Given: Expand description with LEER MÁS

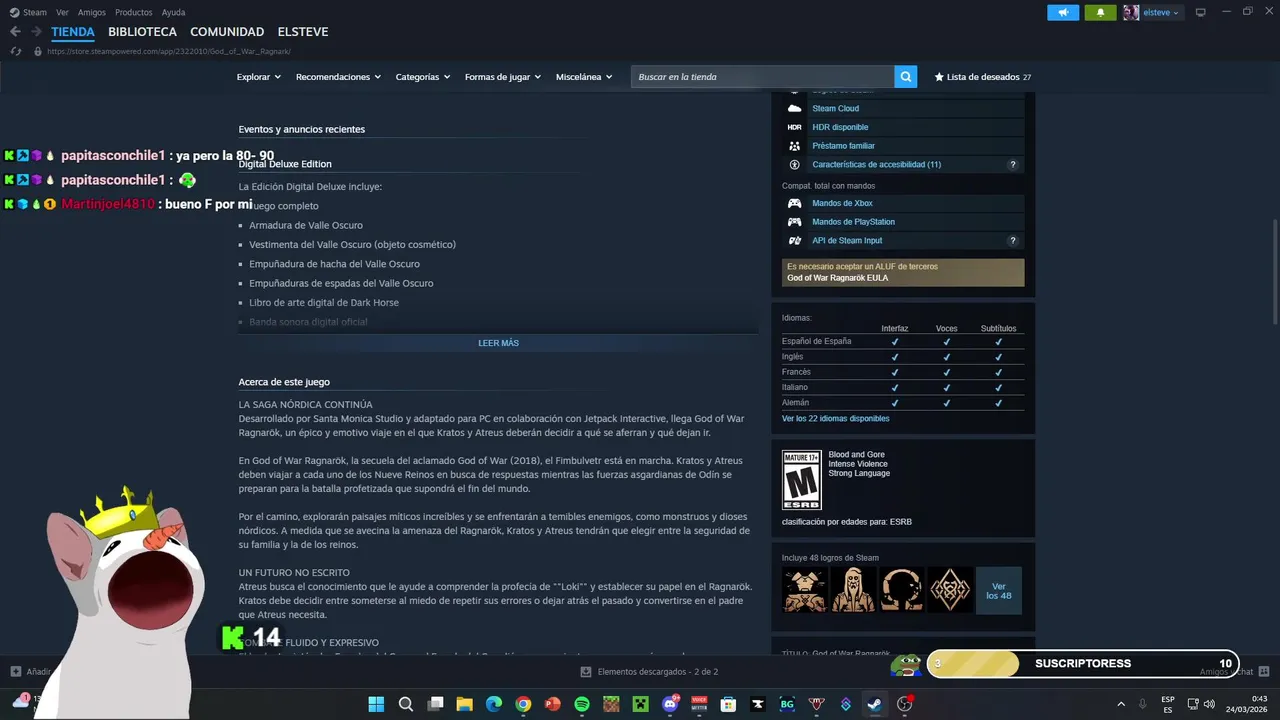Looking at the screenshot, I should 498,343.
